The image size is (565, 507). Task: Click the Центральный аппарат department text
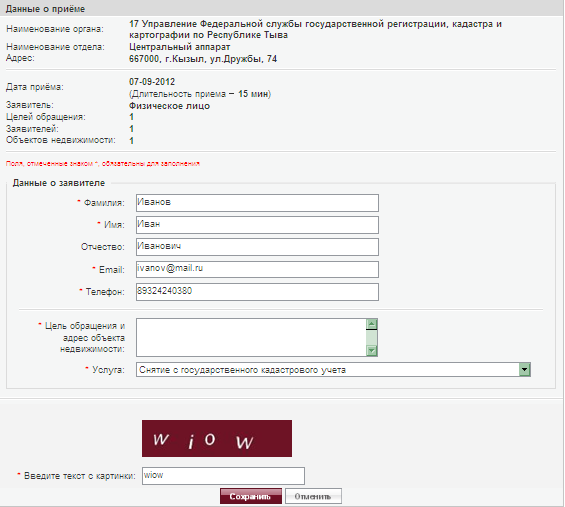click(179, 47)
